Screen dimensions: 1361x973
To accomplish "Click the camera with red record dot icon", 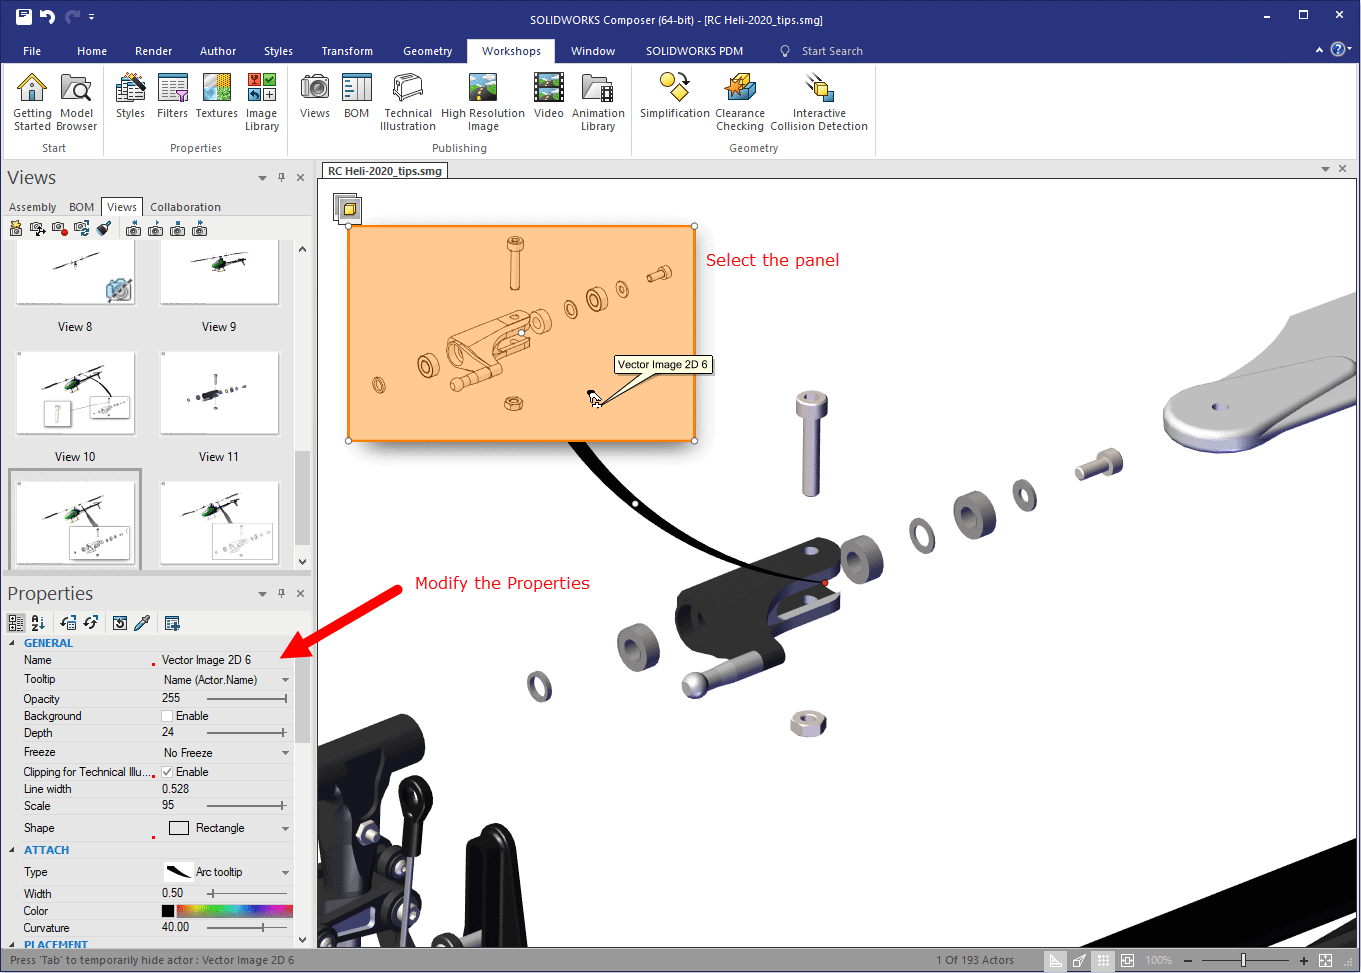I will pyautogui.click(x=60, y=229).
